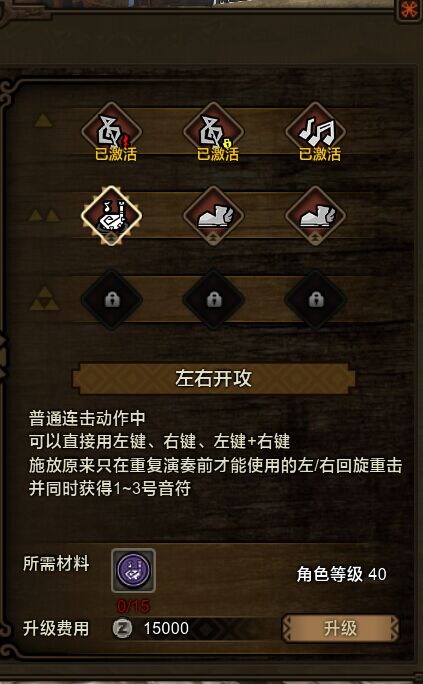
Task: Click the 升级 upgrade button
Action: [340, 628]
